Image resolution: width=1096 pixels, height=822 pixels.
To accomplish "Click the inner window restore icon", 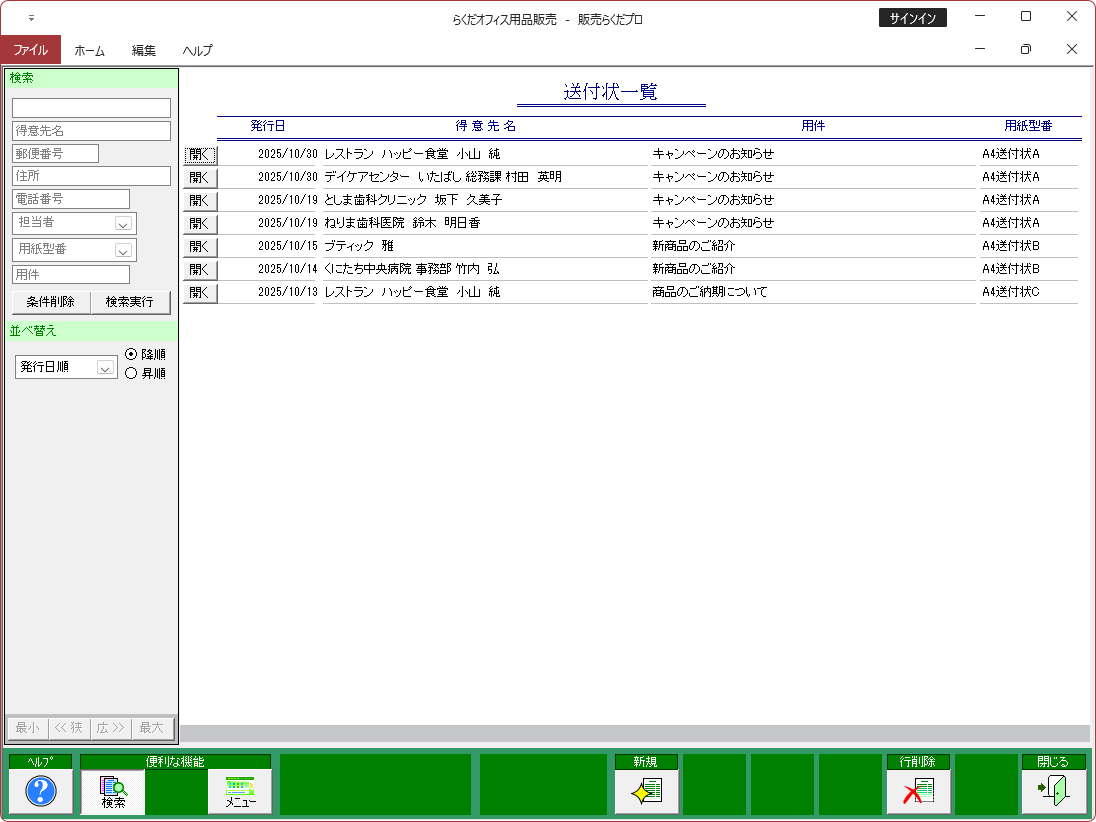I will 1025,49.
